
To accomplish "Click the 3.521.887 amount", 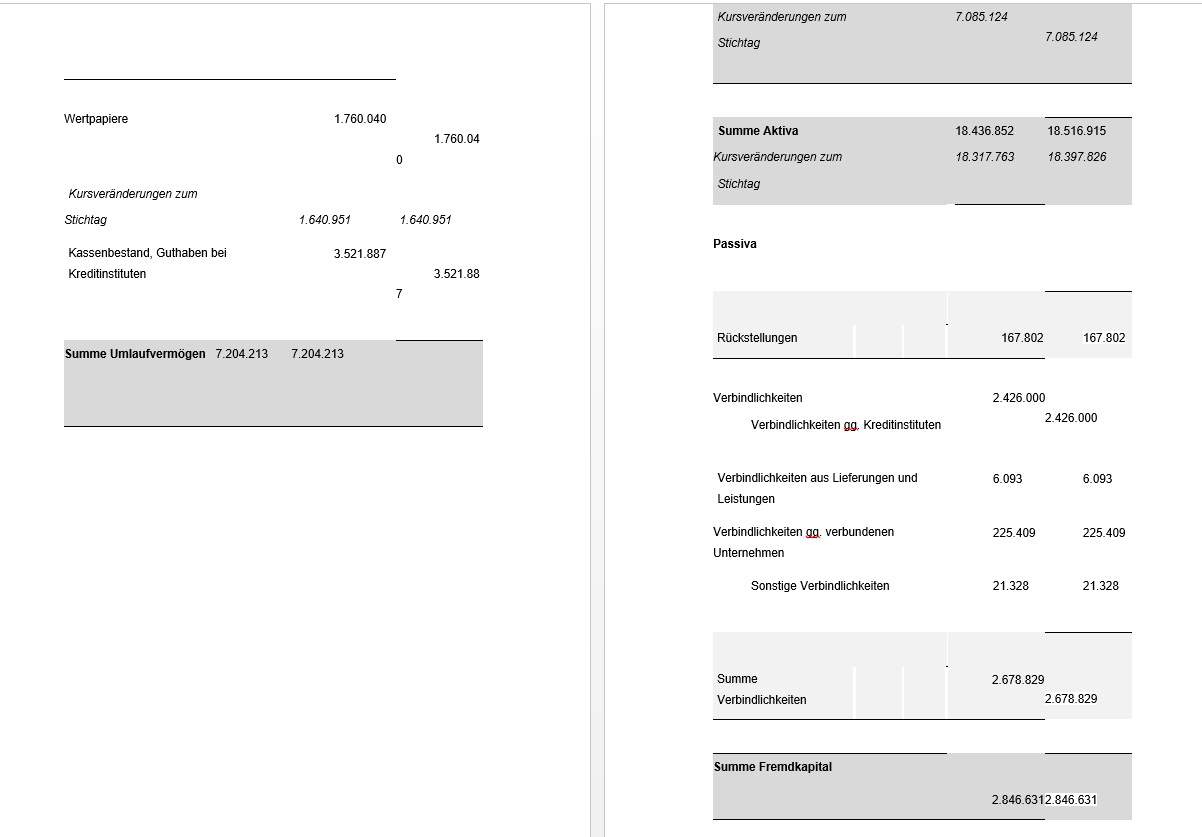I will click(359, 254).
